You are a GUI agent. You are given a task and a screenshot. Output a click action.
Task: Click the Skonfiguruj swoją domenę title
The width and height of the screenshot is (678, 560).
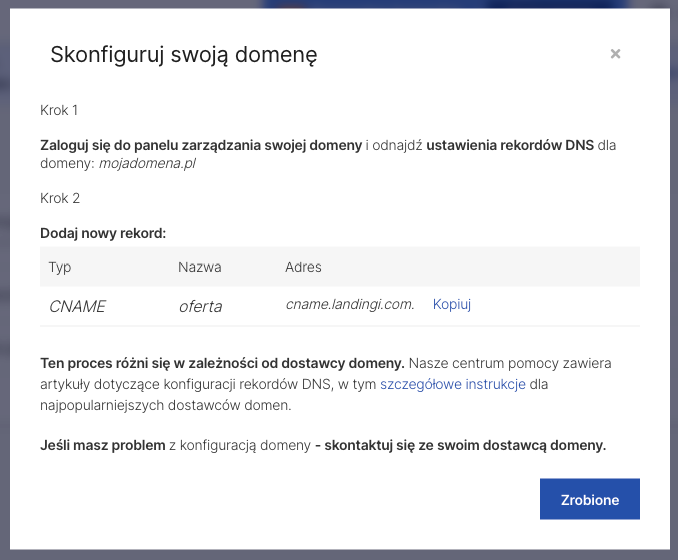click(184, 55)
